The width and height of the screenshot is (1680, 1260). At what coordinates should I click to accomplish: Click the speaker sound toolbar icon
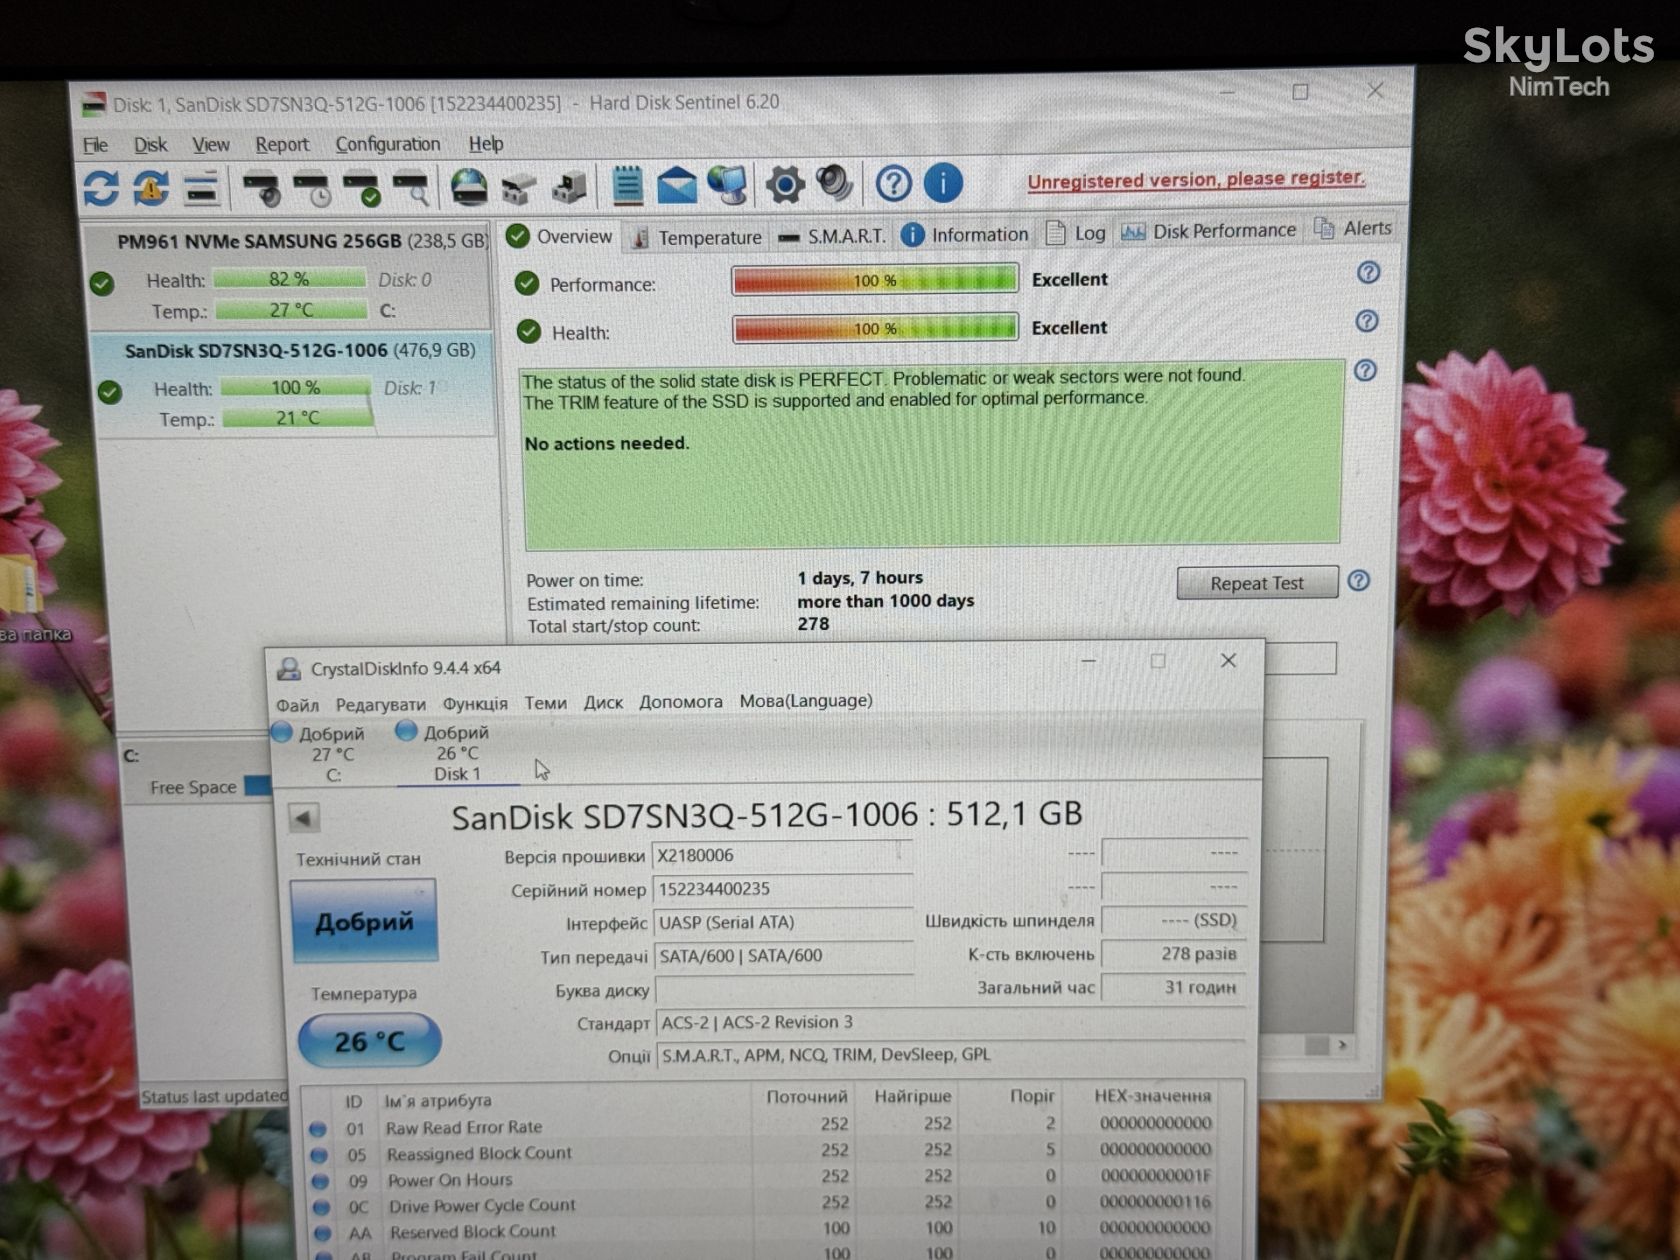coord(834,183)
